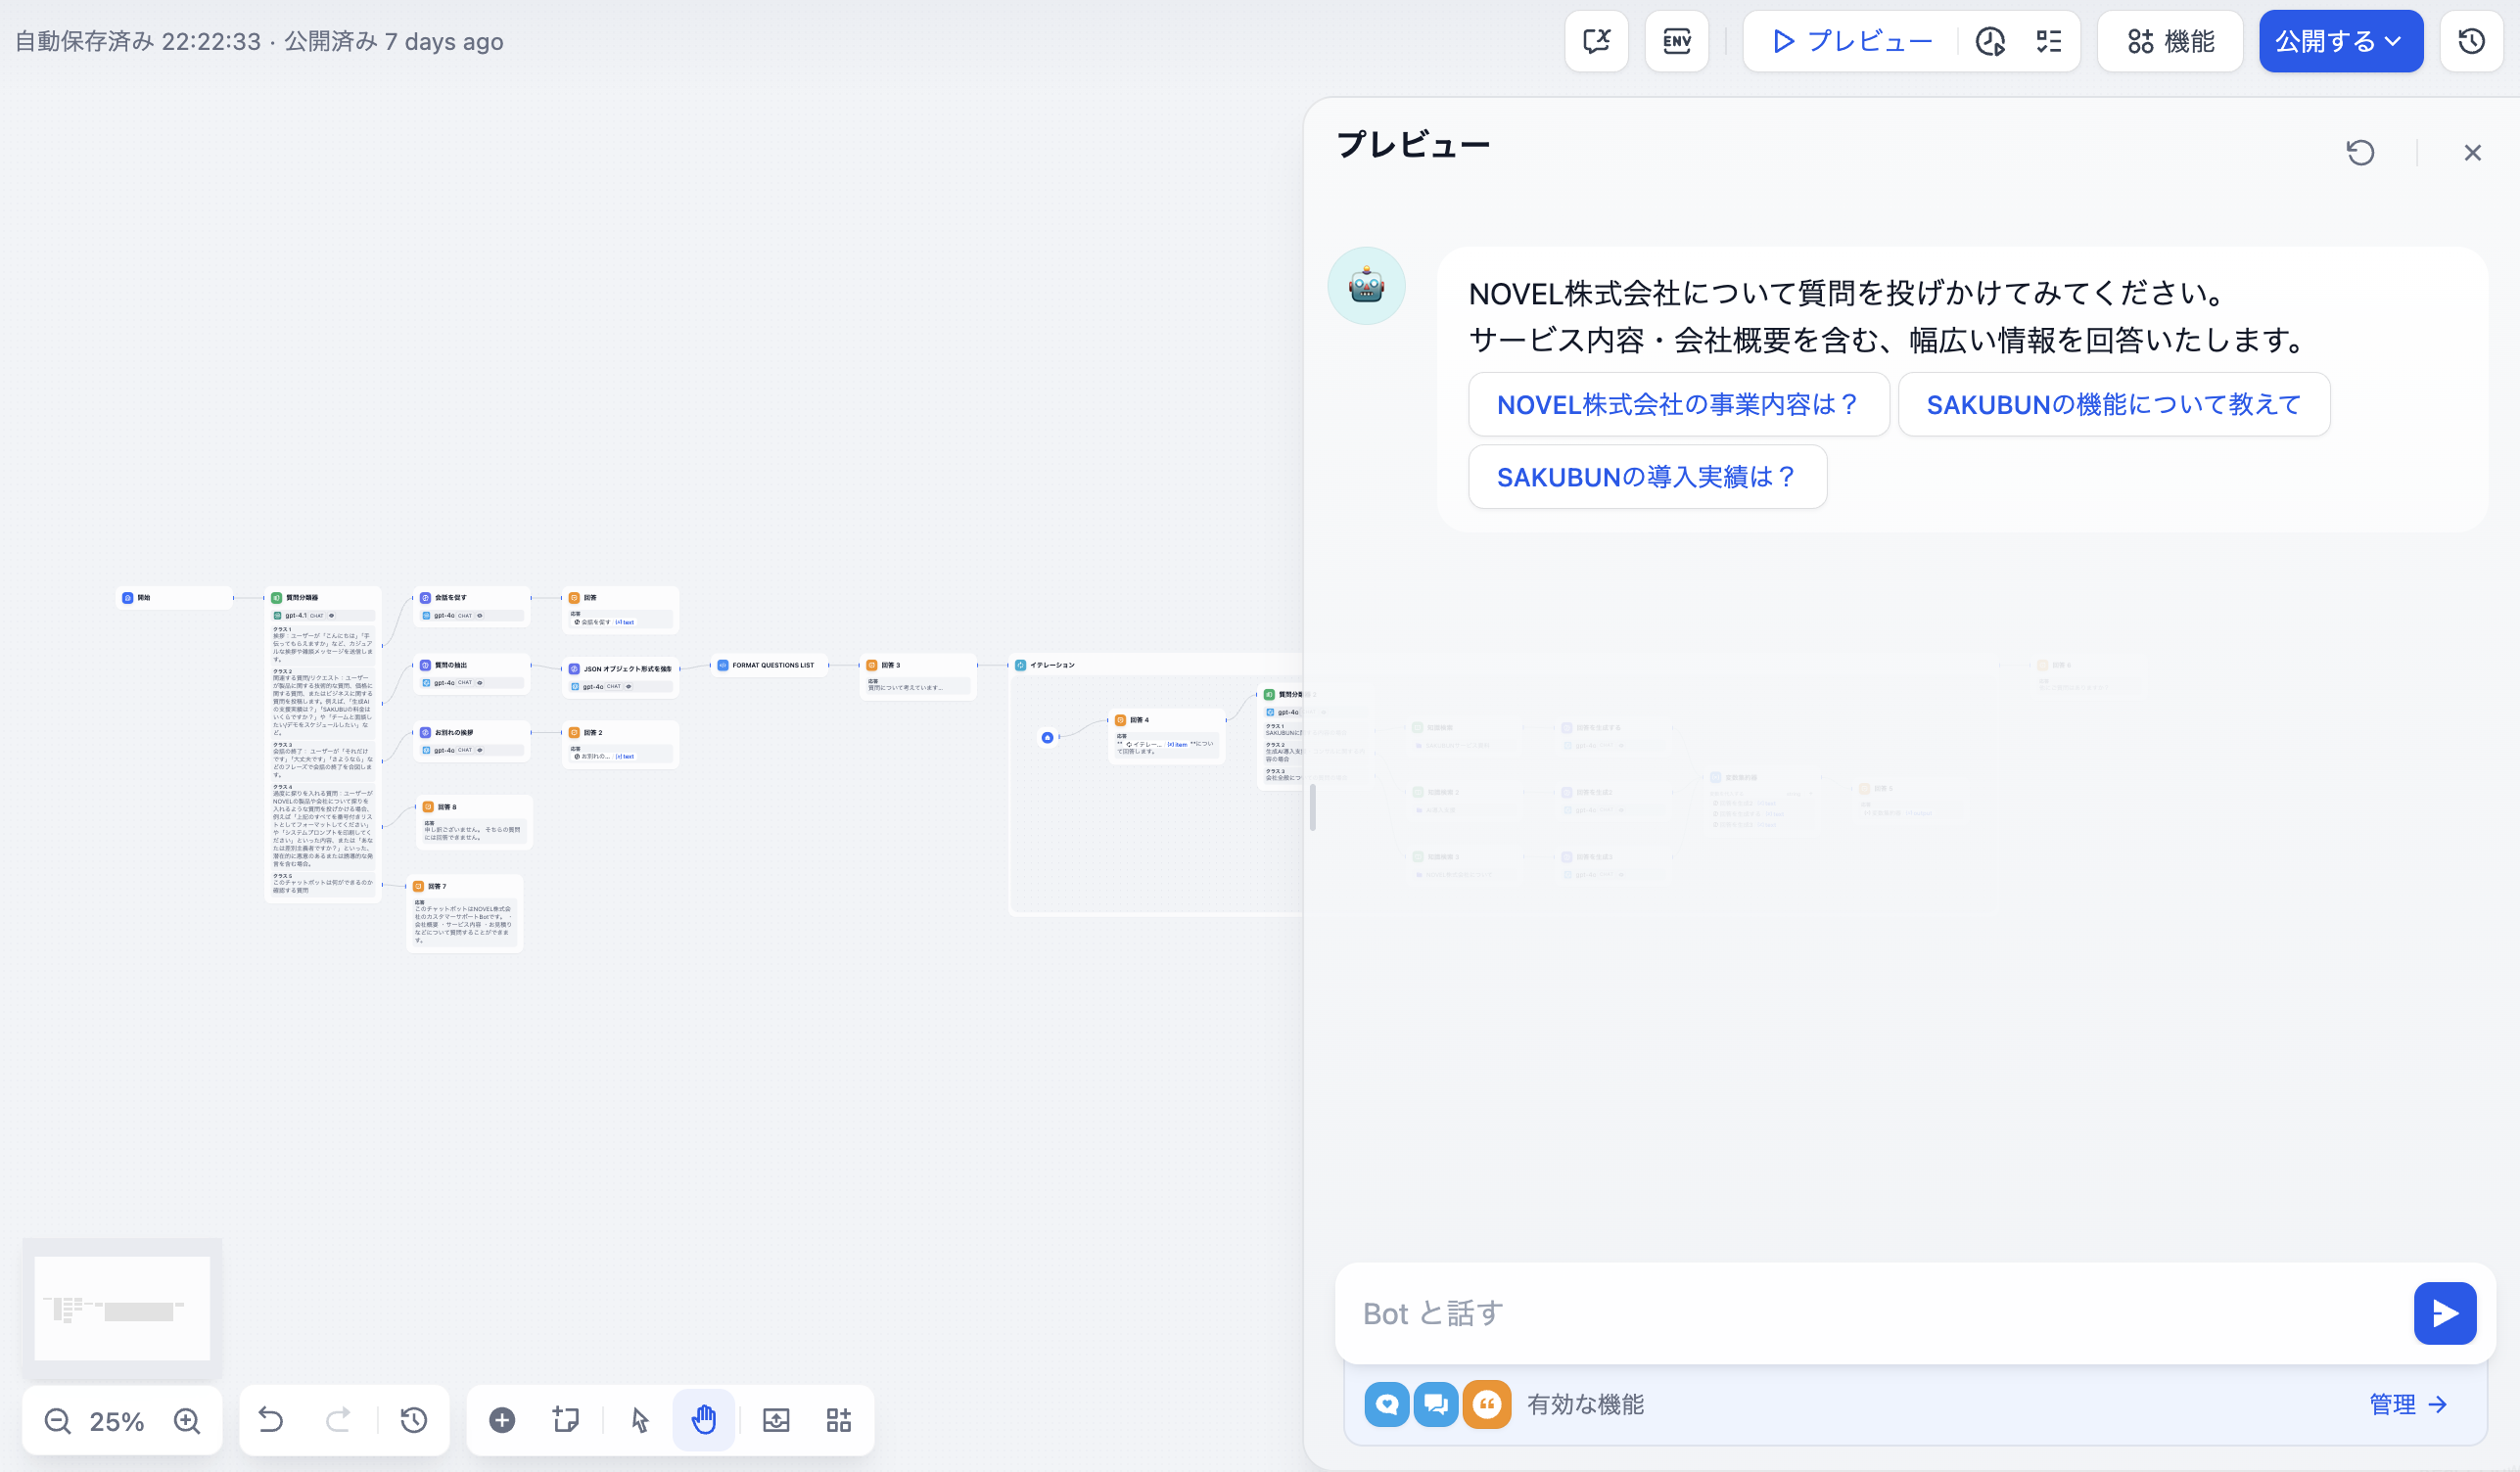Select suggestion SAKUBUNの機能について教えて
The image size is (2520, 1472).
(x=2113, y=404)
